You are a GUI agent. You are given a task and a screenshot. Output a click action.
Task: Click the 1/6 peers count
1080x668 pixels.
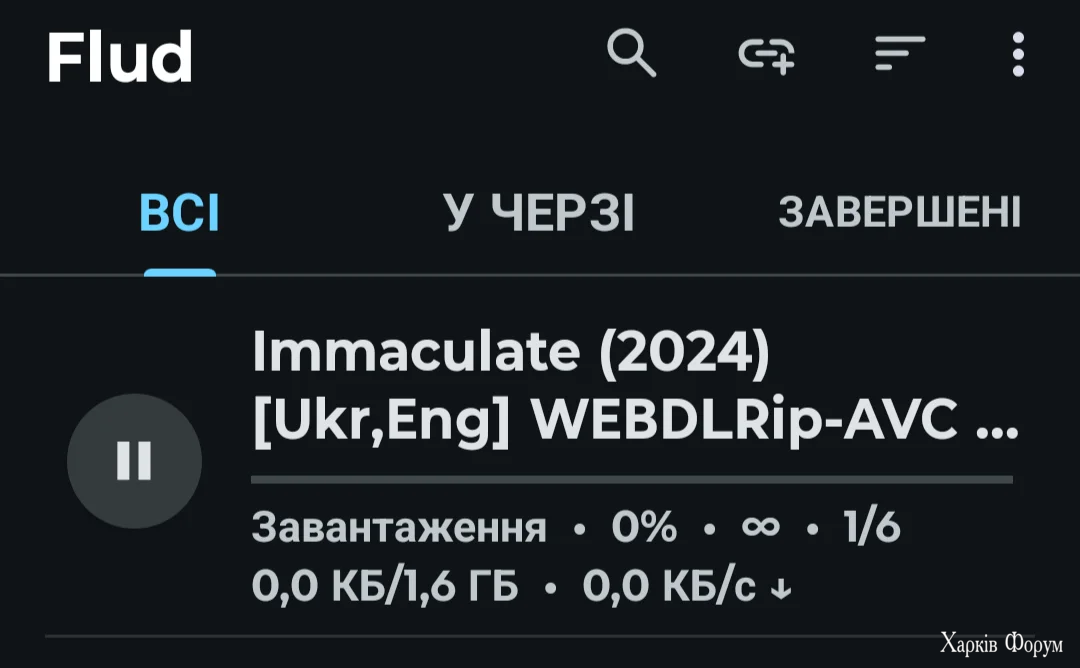872,528
